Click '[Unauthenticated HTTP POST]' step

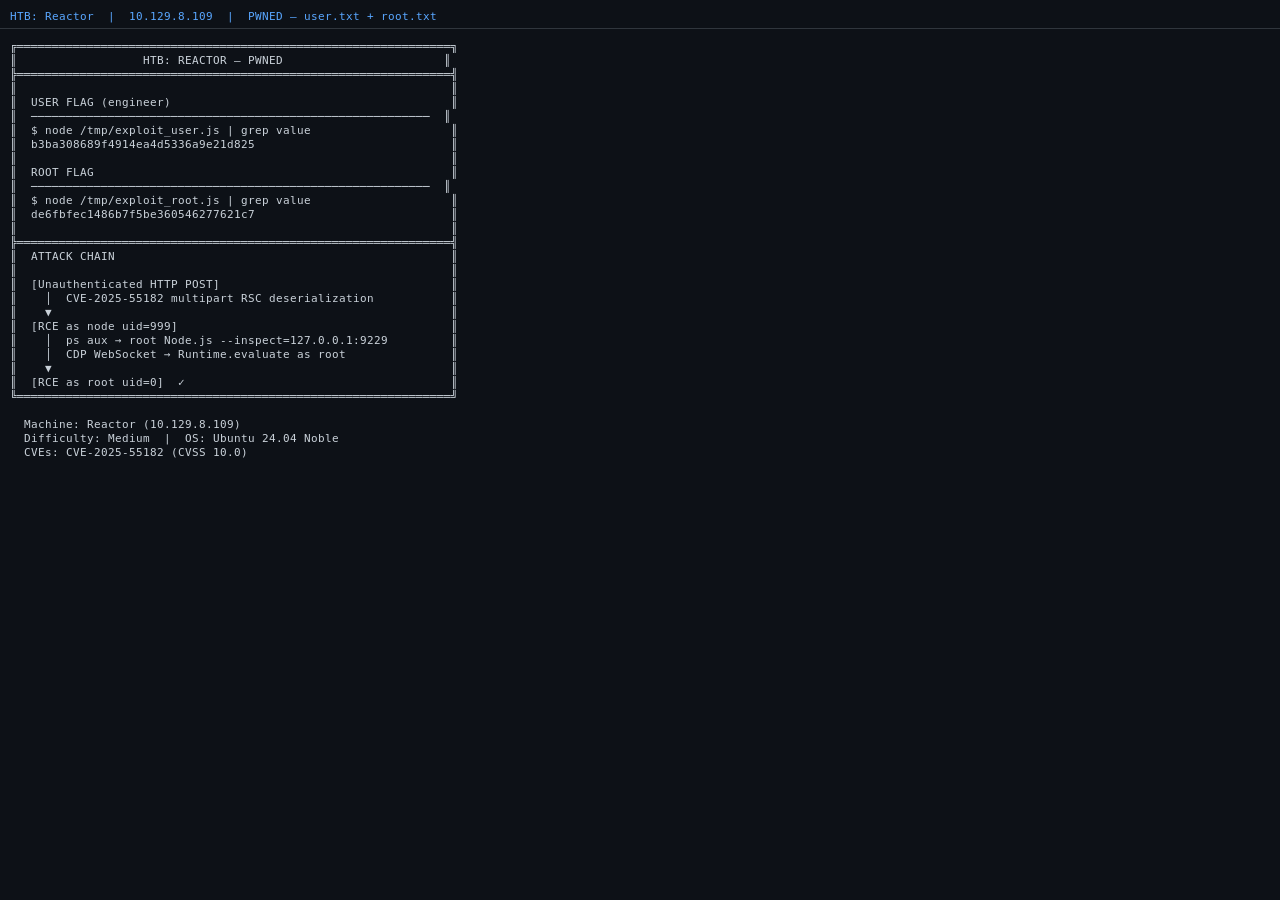click(125, 284)
